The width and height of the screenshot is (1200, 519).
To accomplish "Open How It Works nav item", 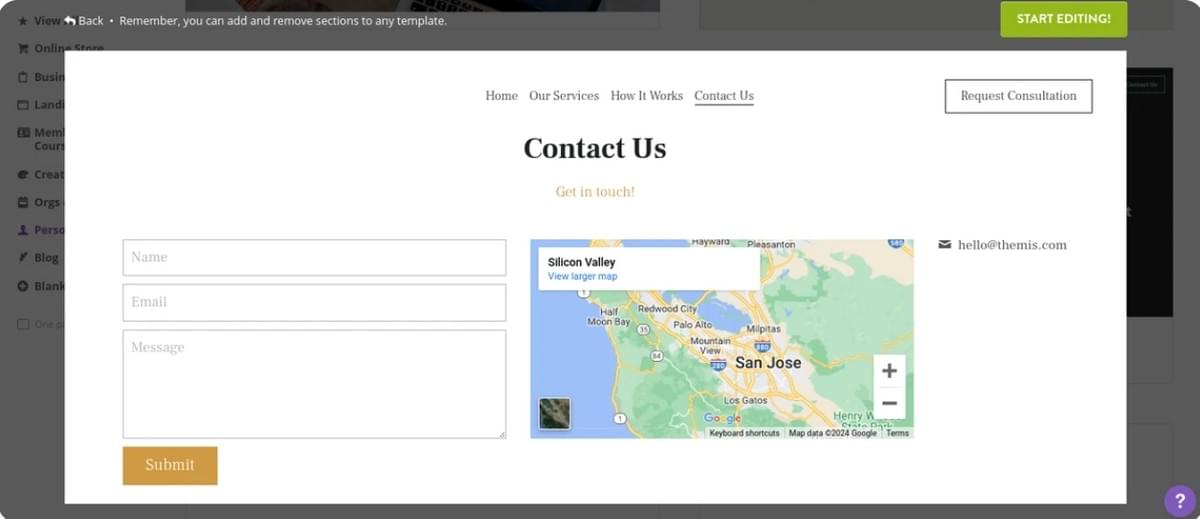I will pos(646,96).
